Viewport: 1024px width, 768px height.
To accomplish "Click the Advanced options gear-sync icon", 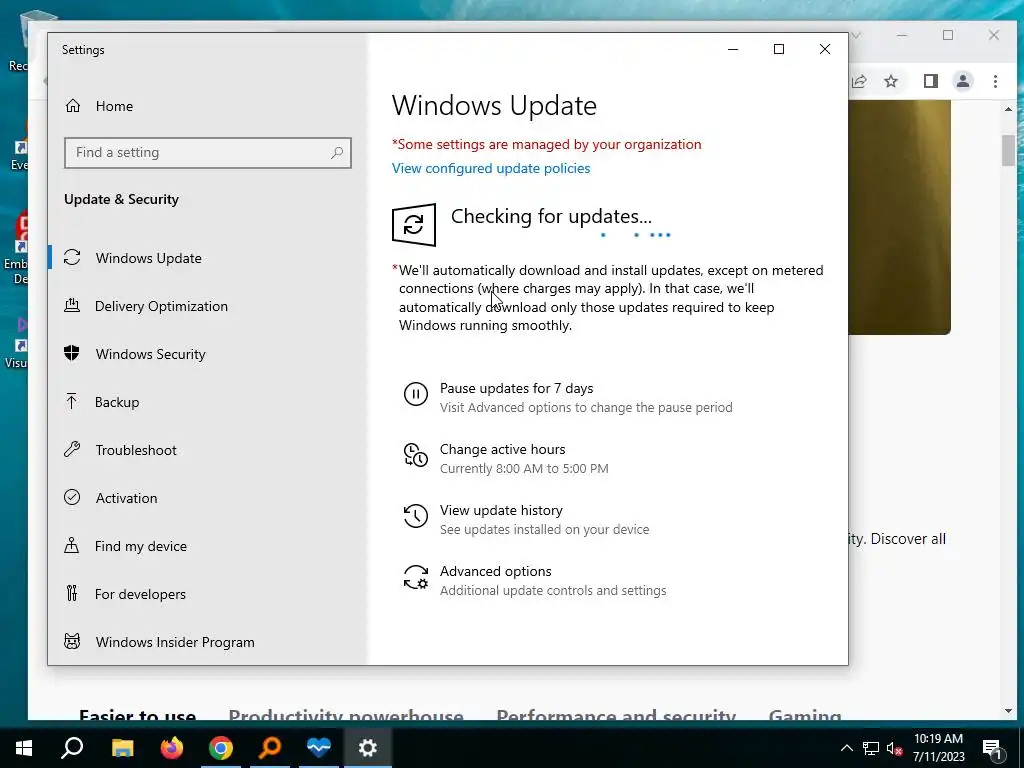I will tap(416, 577).
